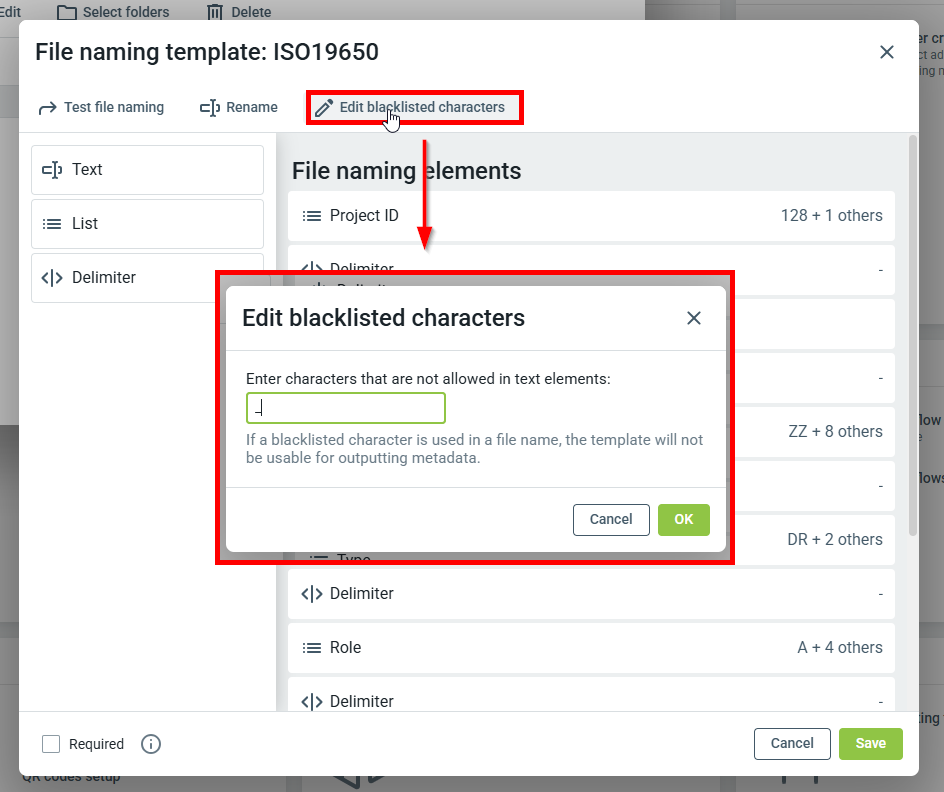The width and height of the screenshot is (944, 792).
Task: Click the Edit blacklisted characters pencil icon
Action: [x=323, y=108]
